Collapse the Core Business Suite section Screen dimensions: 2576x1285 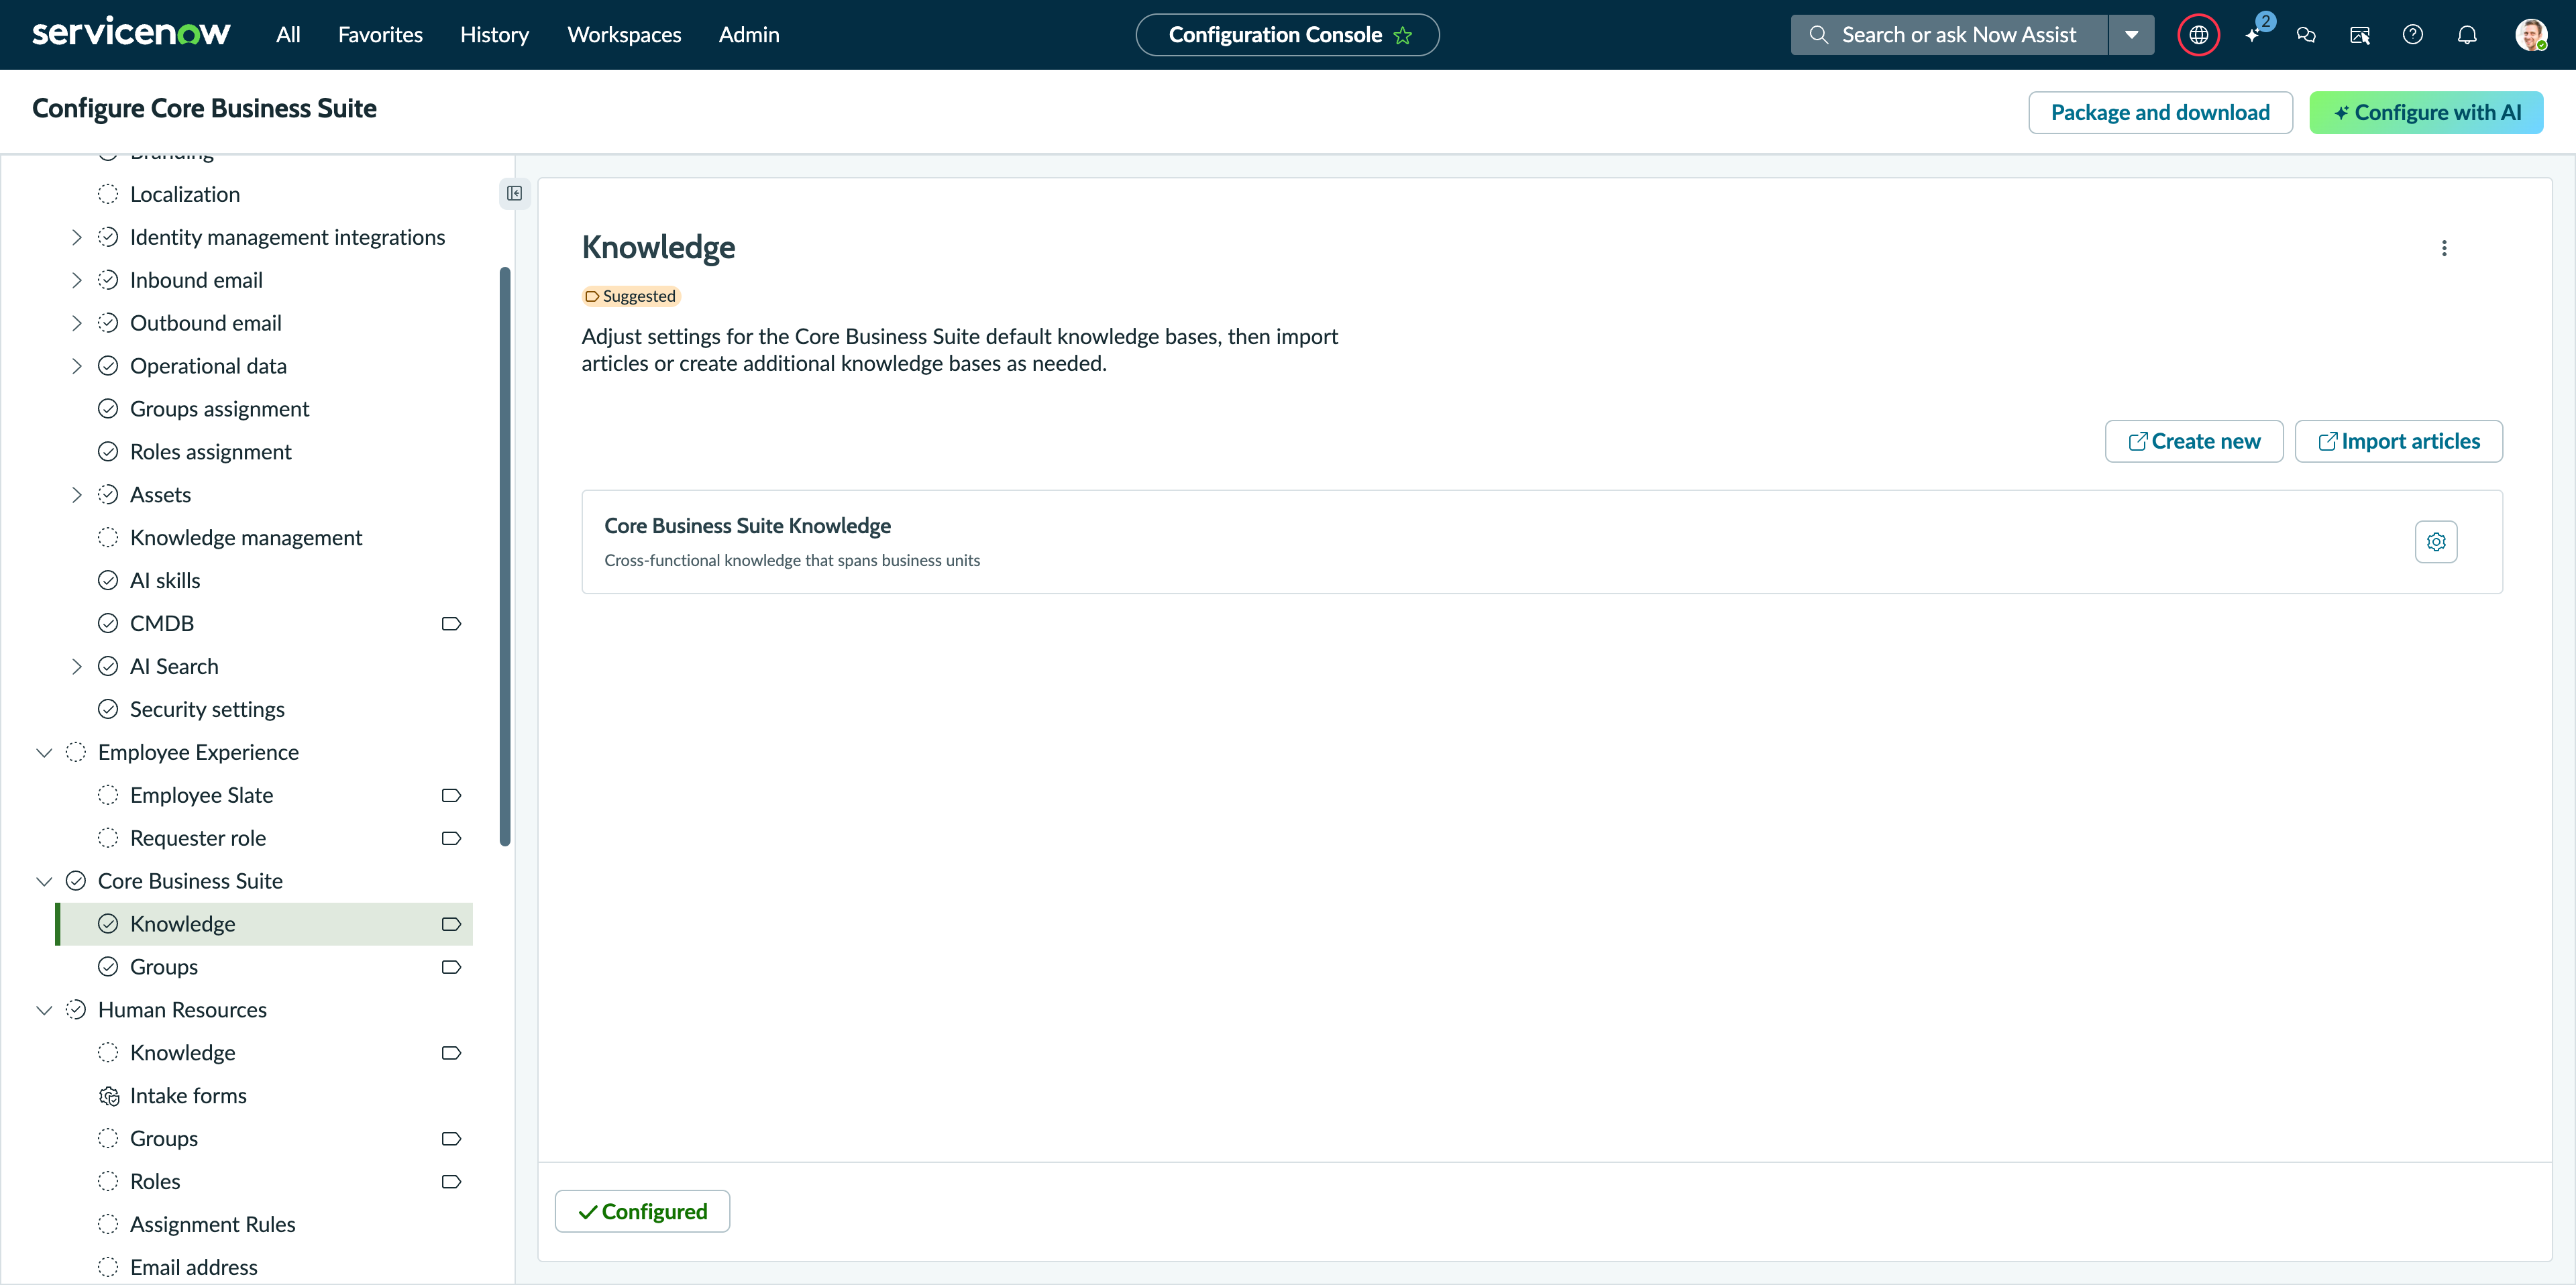[x=44, y=881]
